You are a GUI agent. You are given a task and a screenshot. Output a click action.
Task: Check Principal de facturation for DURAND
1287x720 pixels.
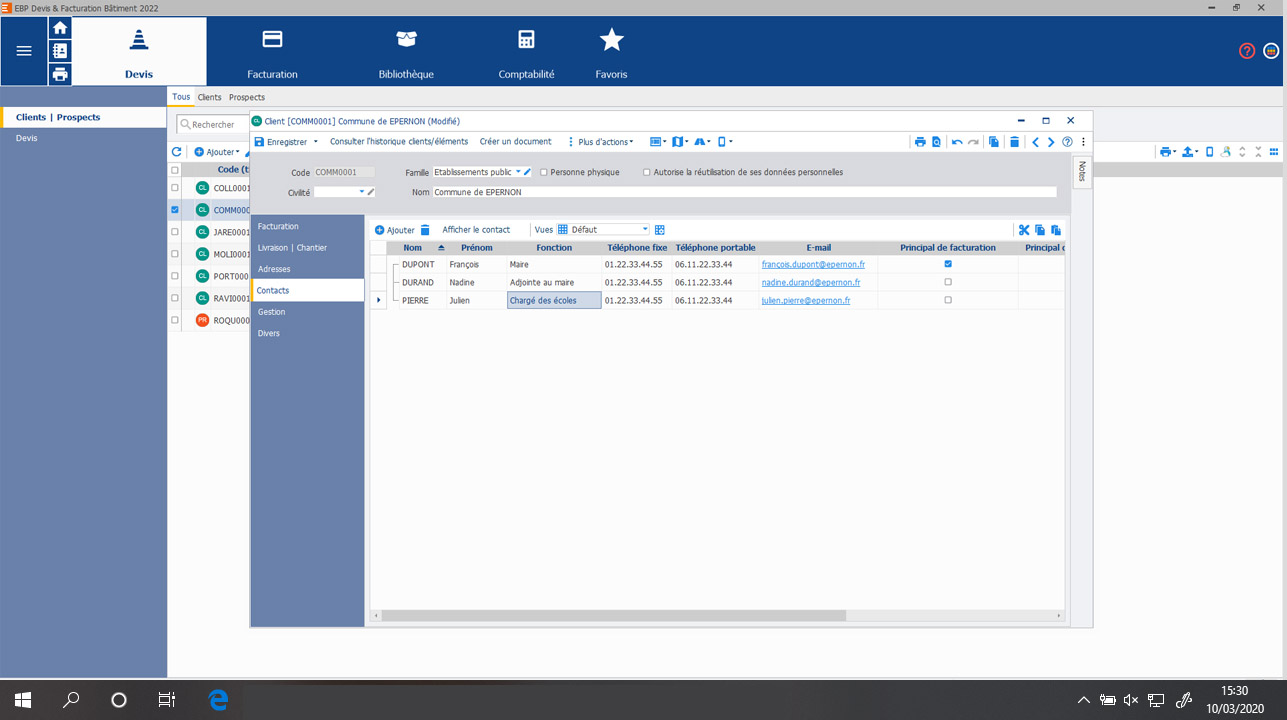(948, 282)
